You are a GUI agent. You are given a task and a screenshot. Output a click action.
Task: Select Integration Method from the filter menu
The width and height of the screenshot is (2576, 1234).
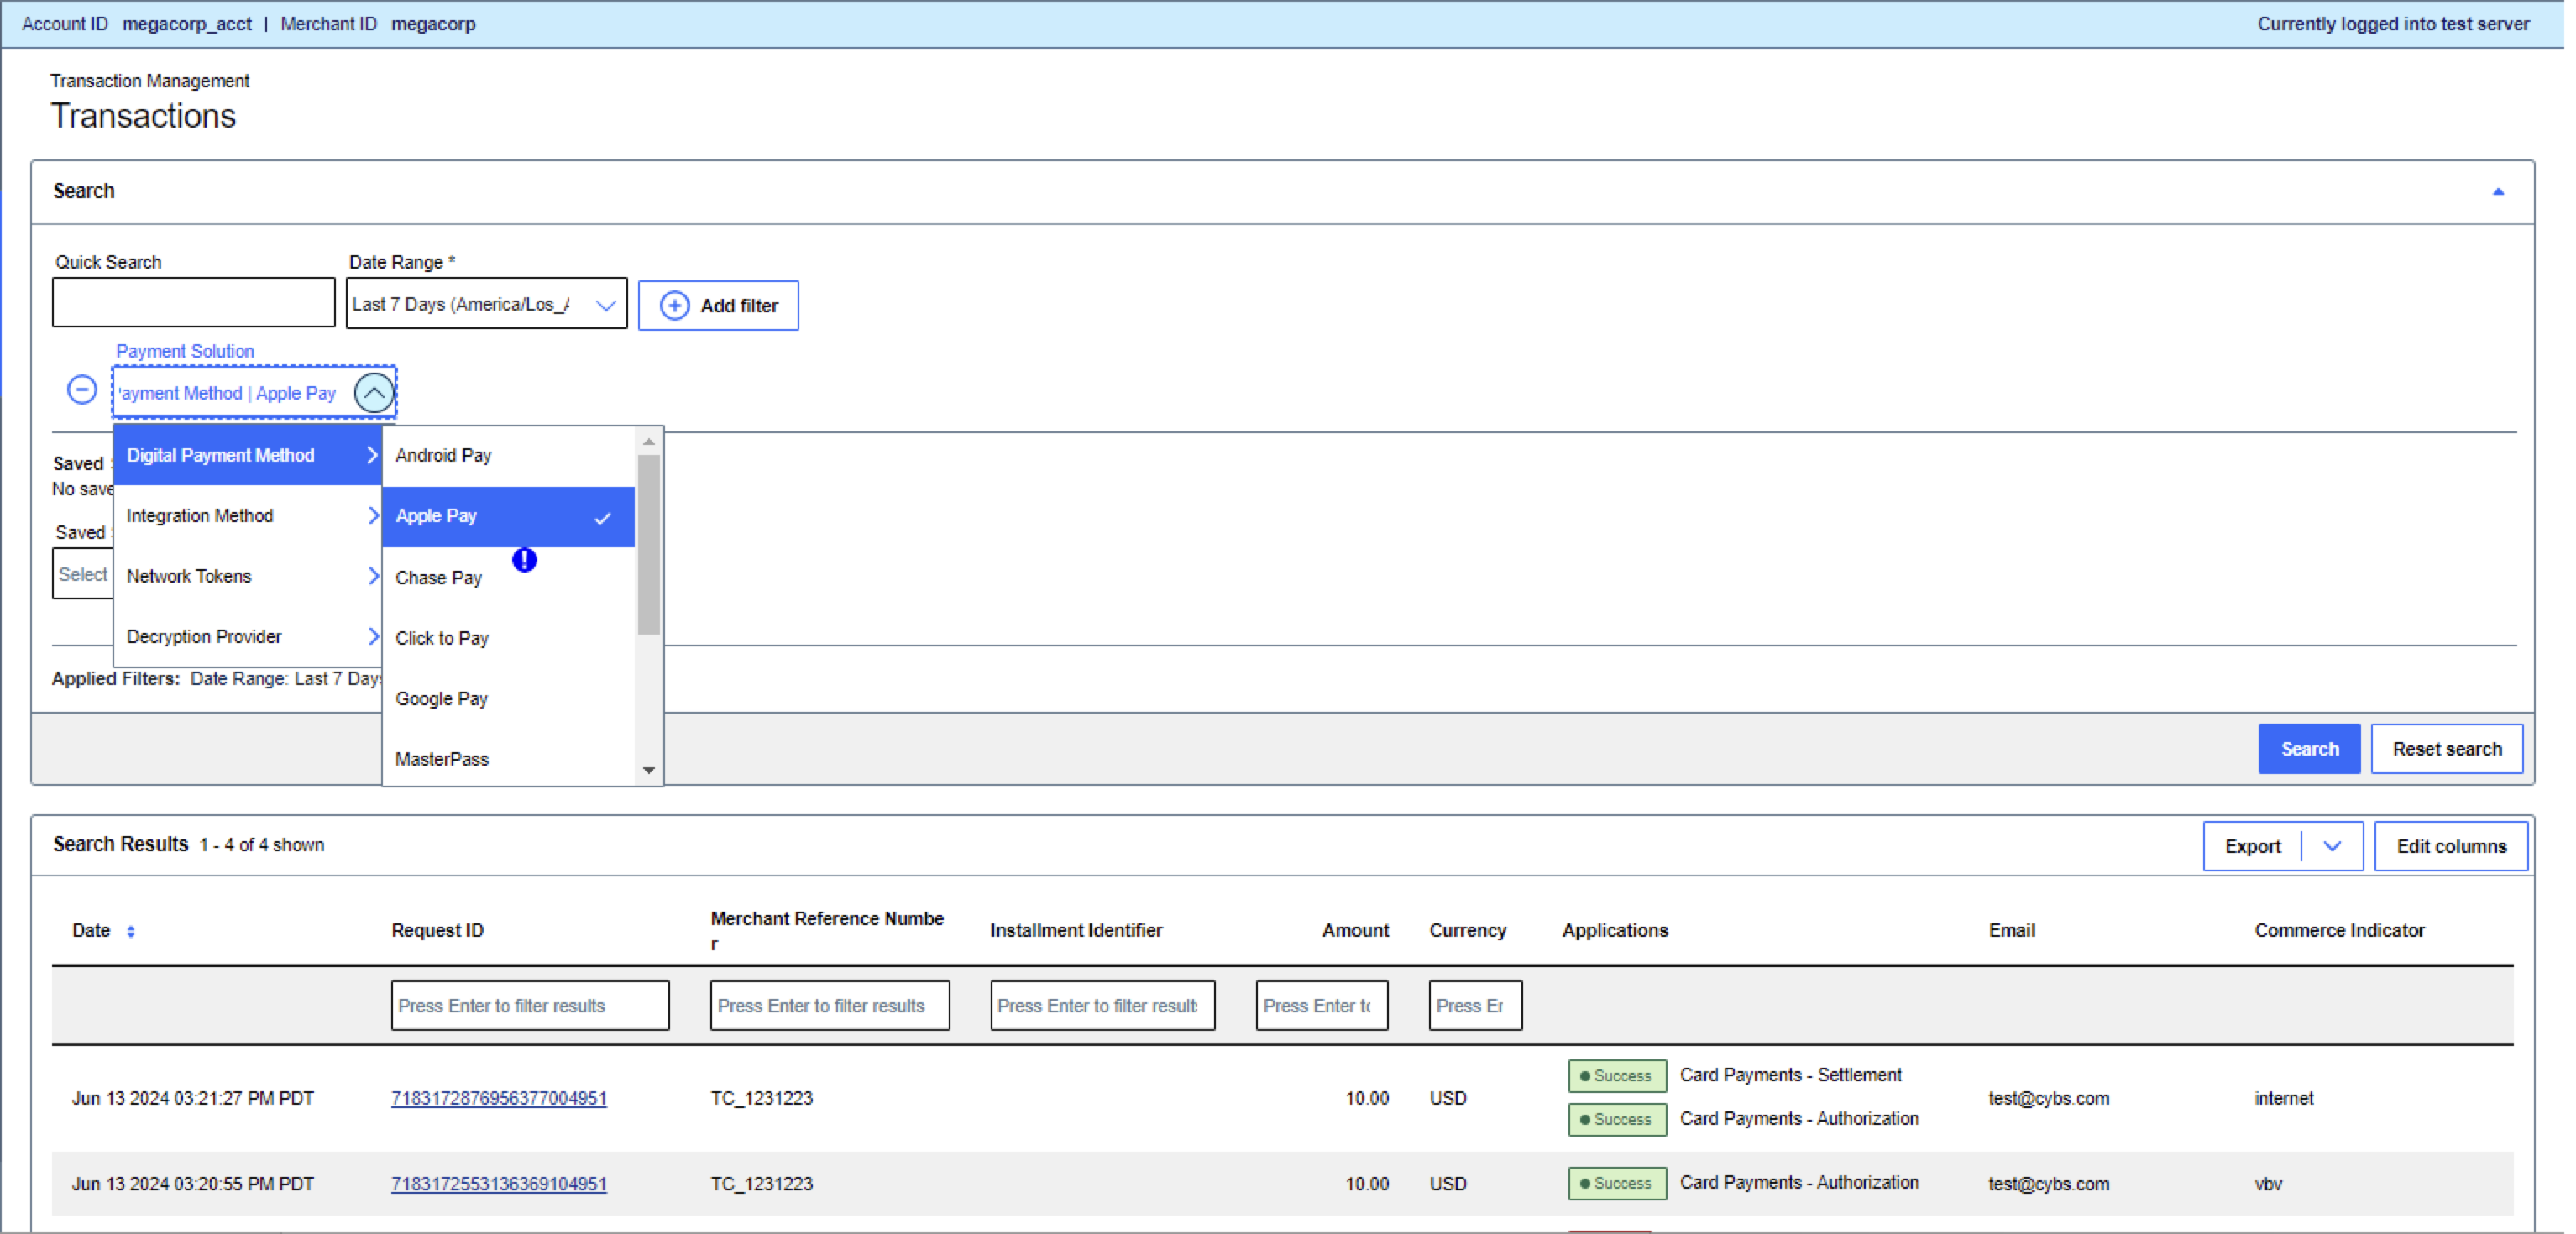pyautogui.click(x=200, y=516)
